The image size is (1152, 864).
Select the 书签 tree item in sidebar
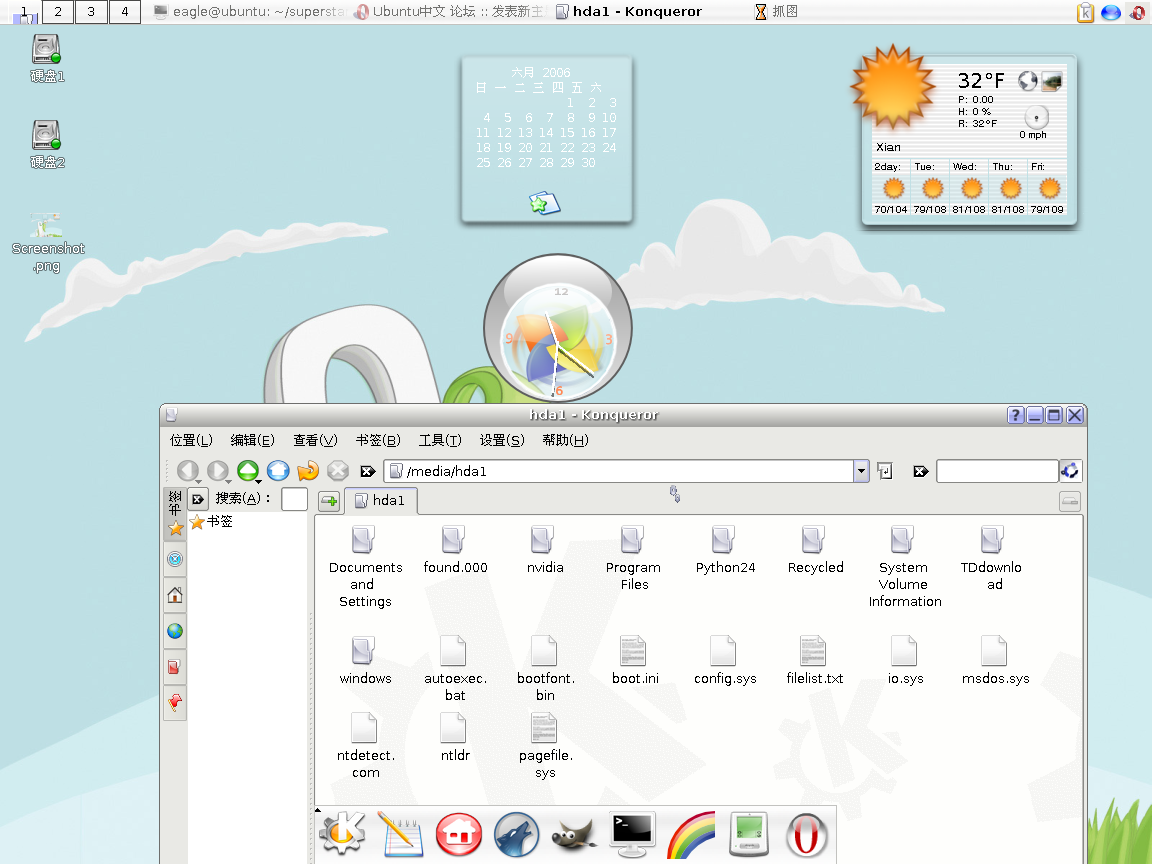click(x=212, y=522)
